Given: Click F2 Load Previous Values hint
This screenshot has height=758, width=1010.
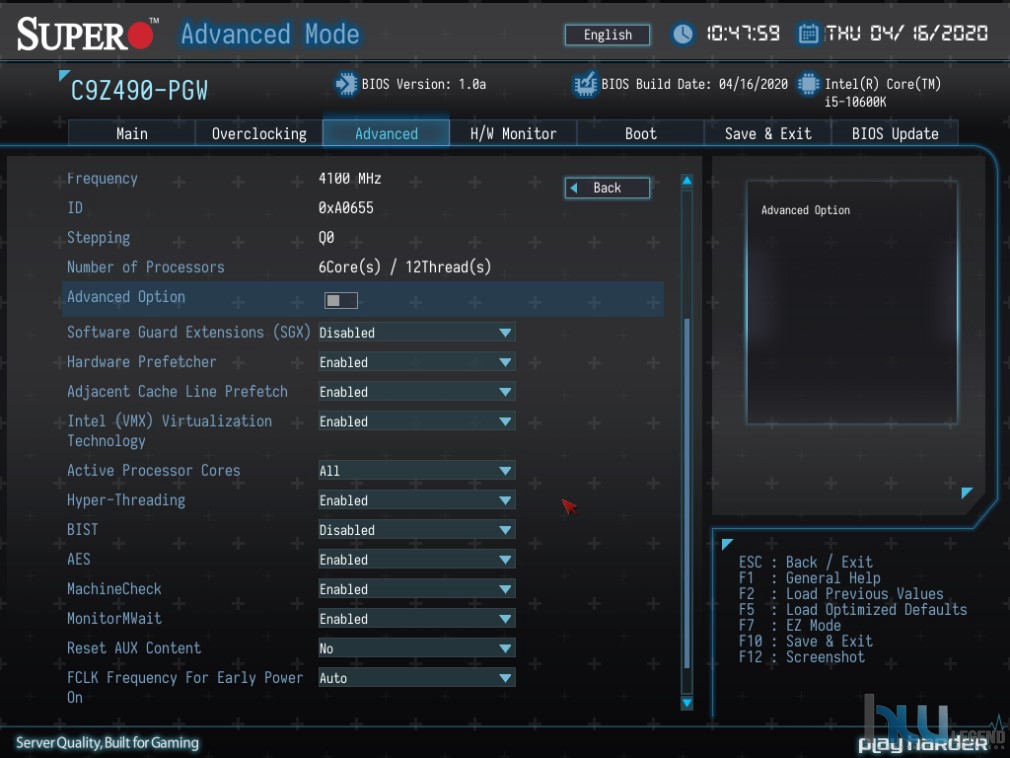Looking at the screenshot, I should click(x=841, y=594).
